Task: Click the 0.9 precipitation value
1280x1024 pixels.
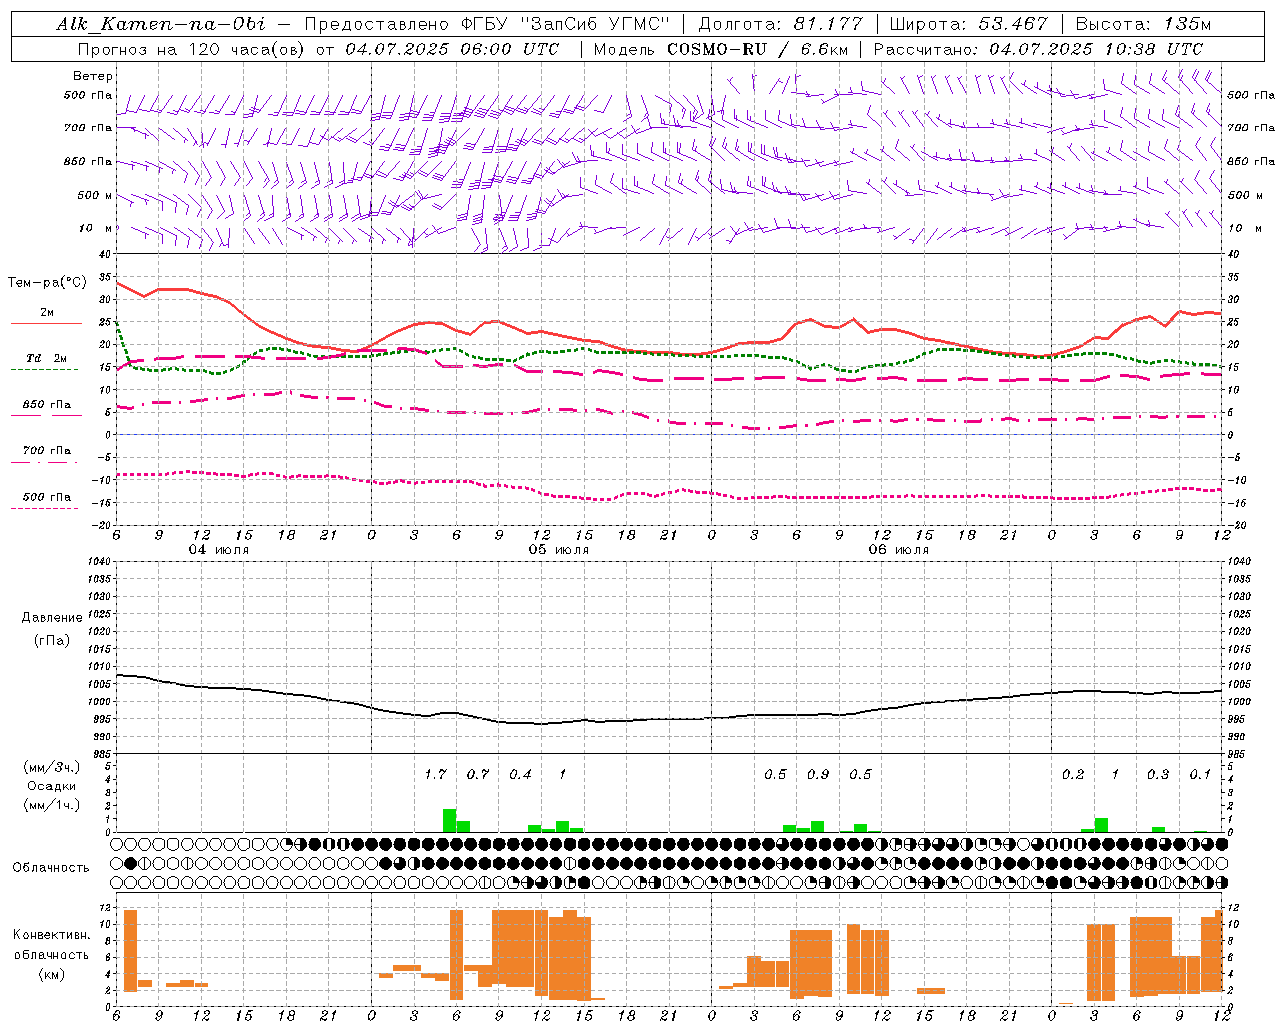Action: tap(818, 774)
